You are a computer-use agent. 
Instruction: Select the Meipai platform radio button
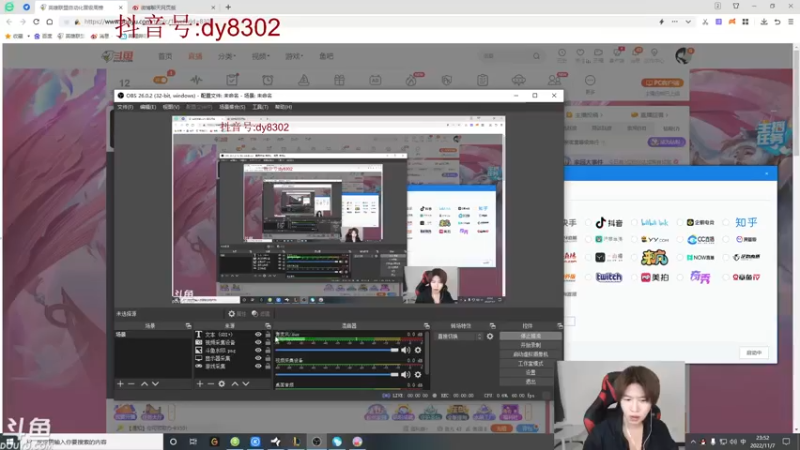point(634,277)
